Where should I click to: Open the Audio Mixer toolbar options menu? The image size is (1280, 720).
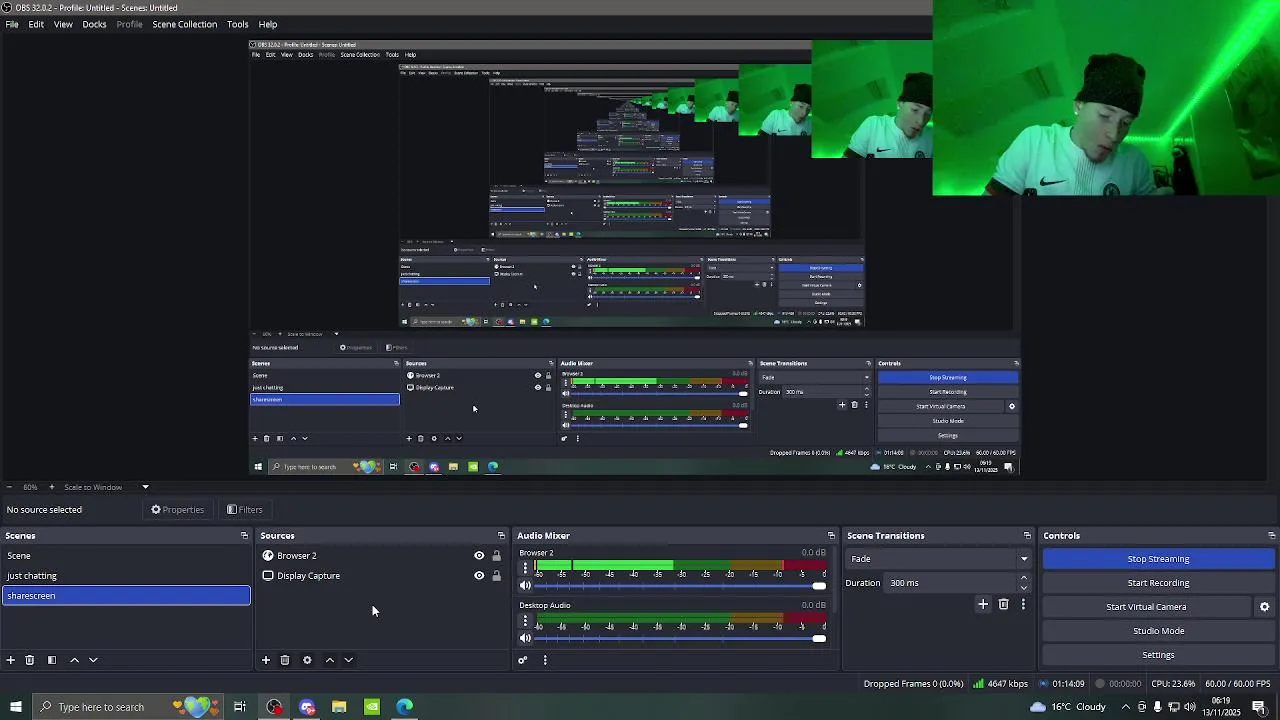545,660
